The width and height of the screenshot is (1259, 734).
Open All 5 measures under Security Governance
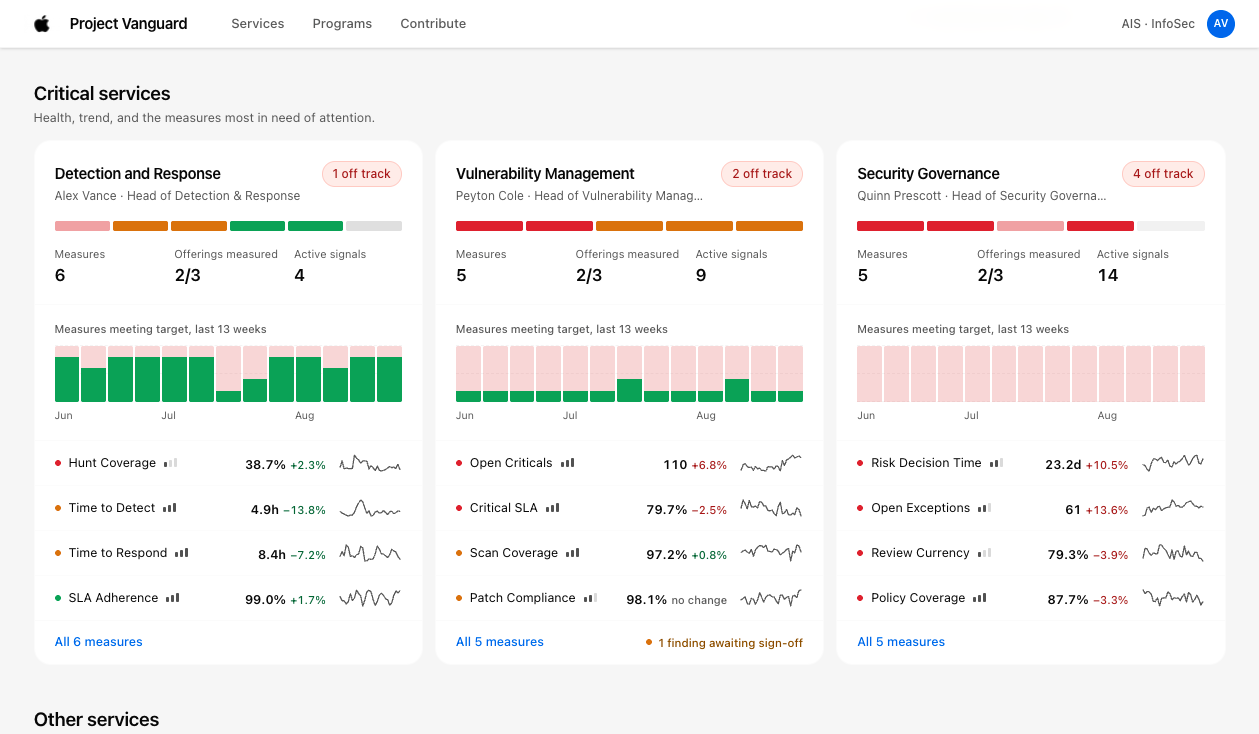tap(901, 642)
